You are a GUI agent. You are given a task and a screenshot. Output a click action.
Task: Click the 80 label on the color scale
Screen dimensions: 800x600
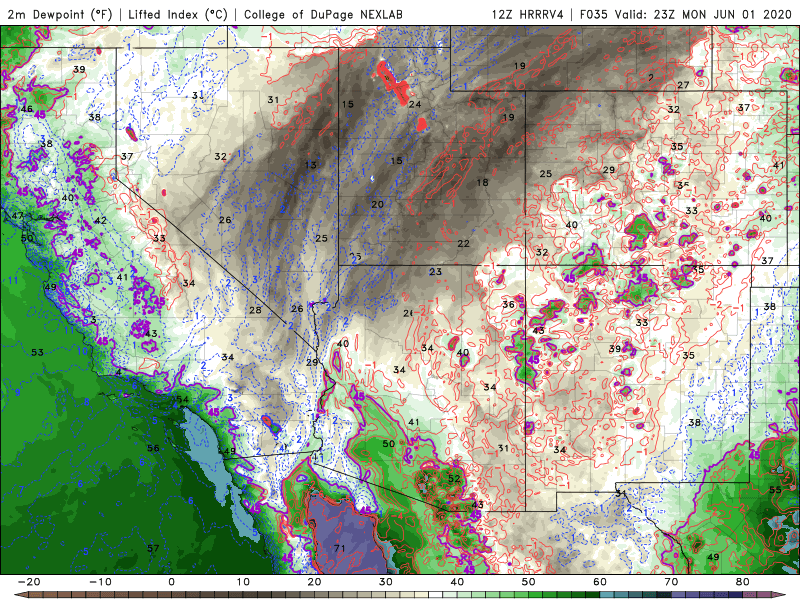point(743,581)
